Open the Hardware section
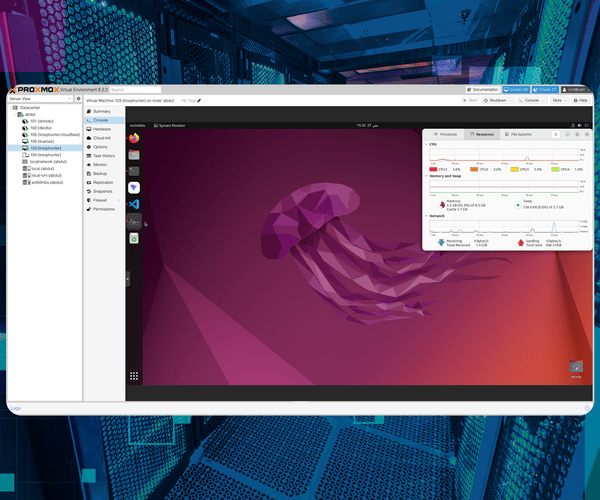The width and height of the screenshot is (600, 500). (x=104, y=129)
